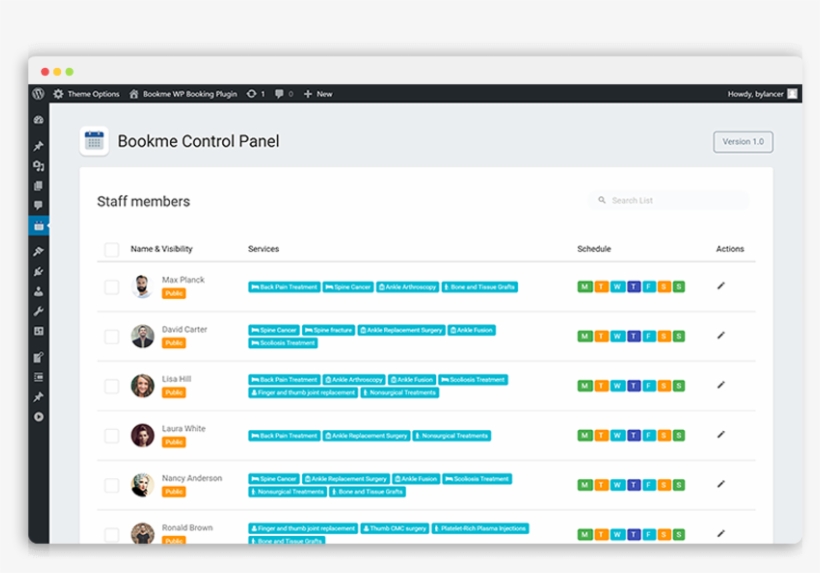
Task: Click blue W Wednesday swatch for Lisa Hill
Action: pos(618,386)
